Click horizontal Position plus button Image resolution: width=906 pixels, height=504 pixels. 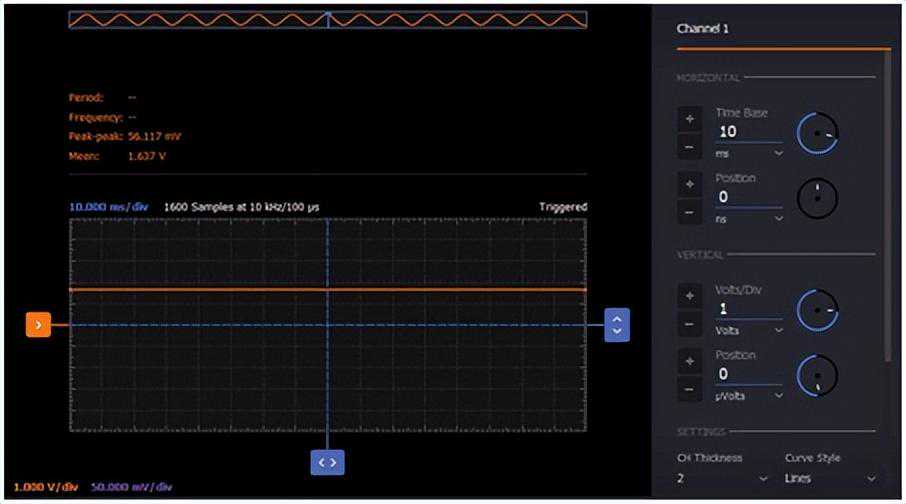coord(689,184)
